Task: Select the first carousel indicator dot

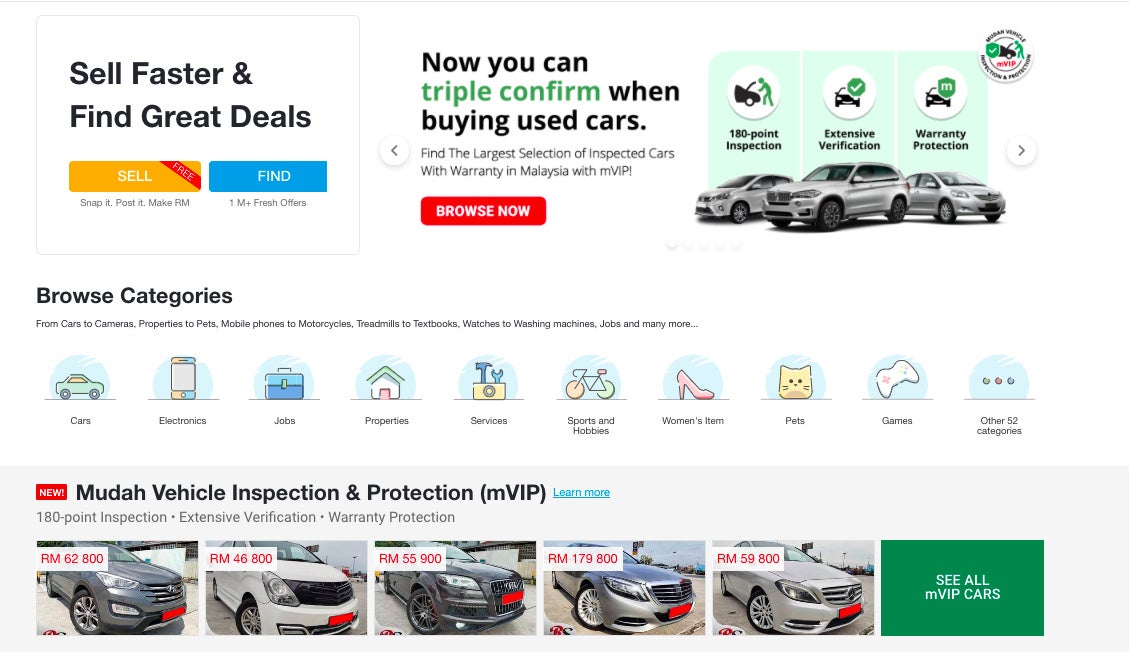Action: coord(672,244)
